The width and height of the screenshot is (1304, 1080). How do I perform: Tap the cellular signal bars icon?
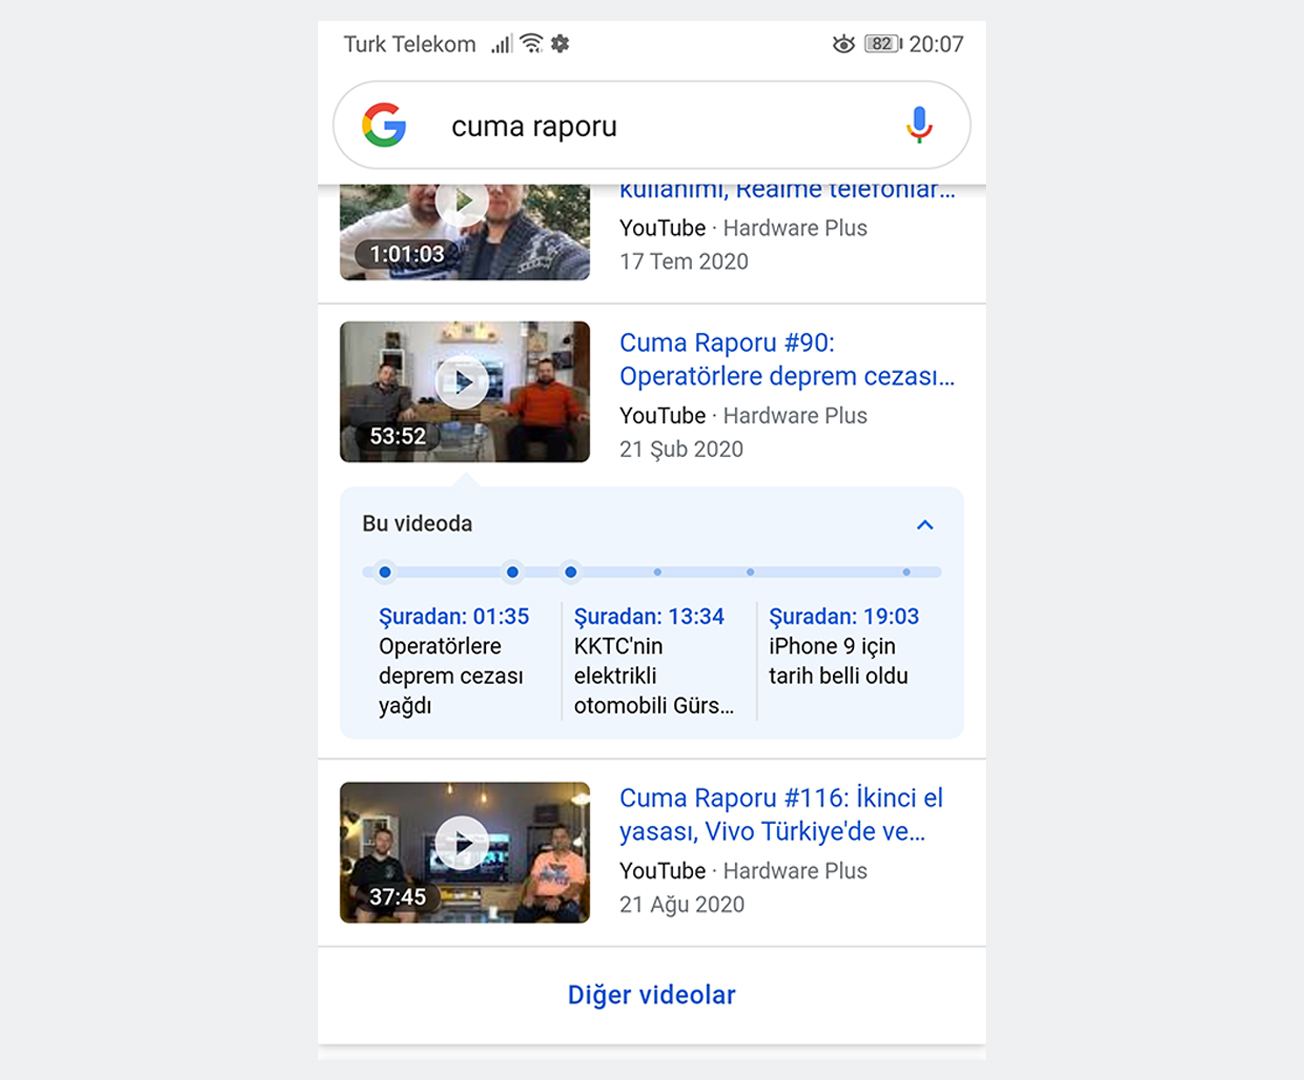(501, 44)
